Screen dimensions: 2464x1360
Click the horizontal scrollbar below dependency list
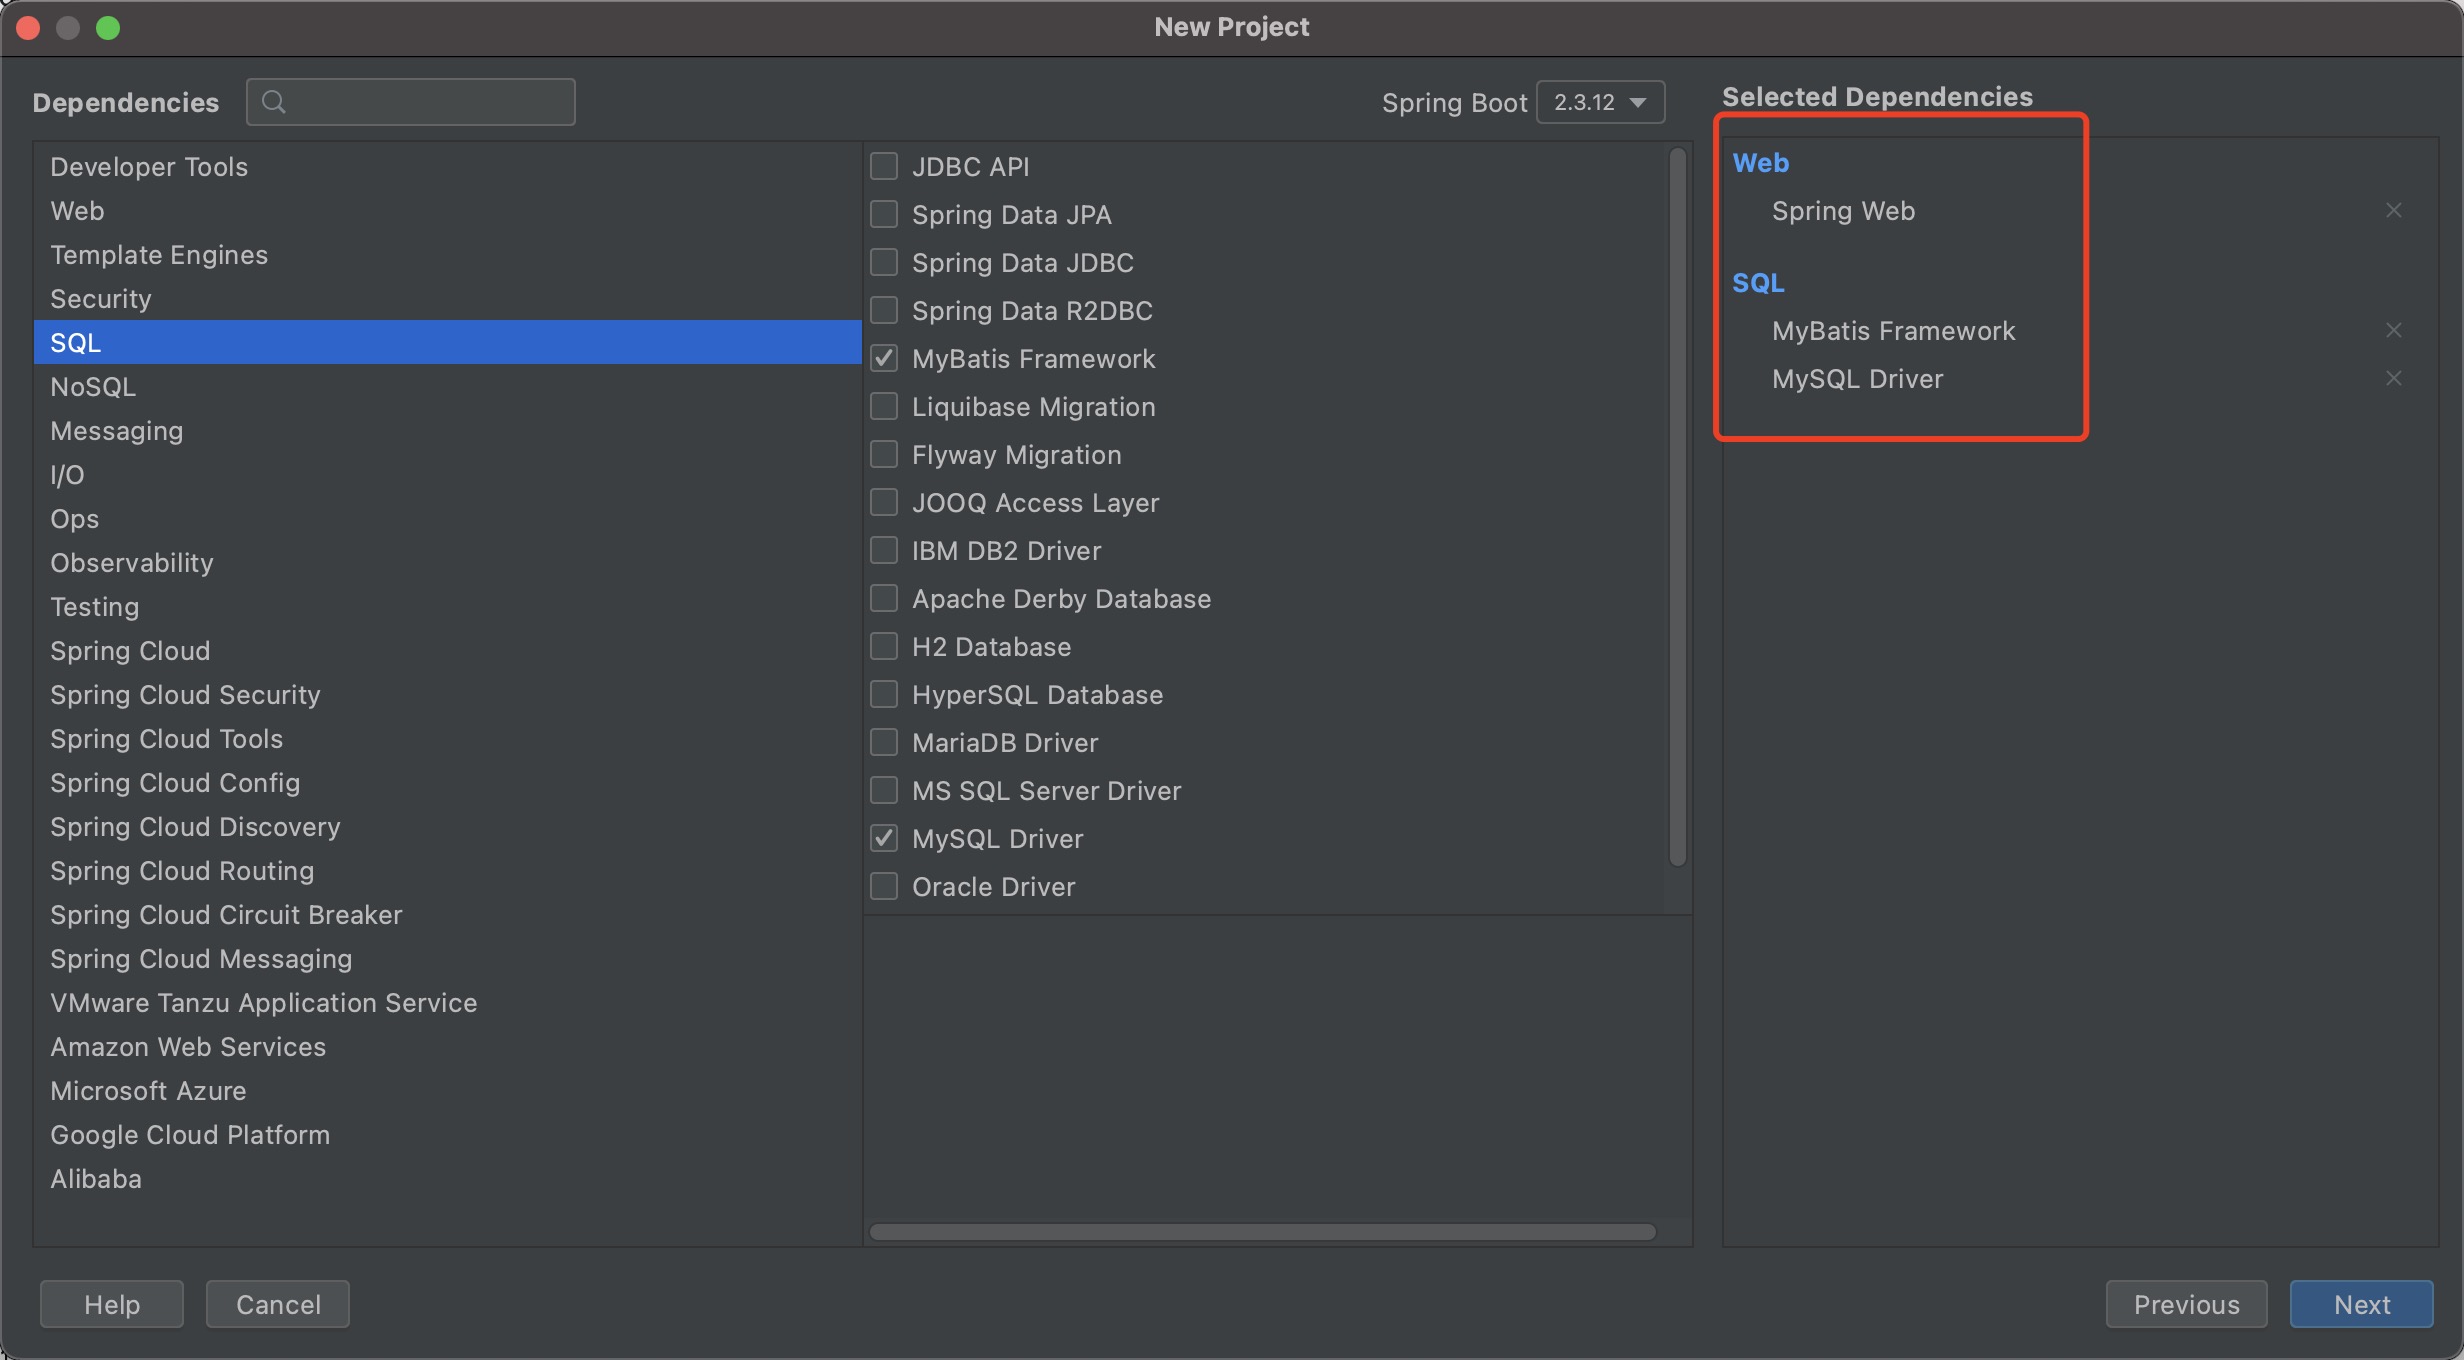[x=1262, y=1232]
